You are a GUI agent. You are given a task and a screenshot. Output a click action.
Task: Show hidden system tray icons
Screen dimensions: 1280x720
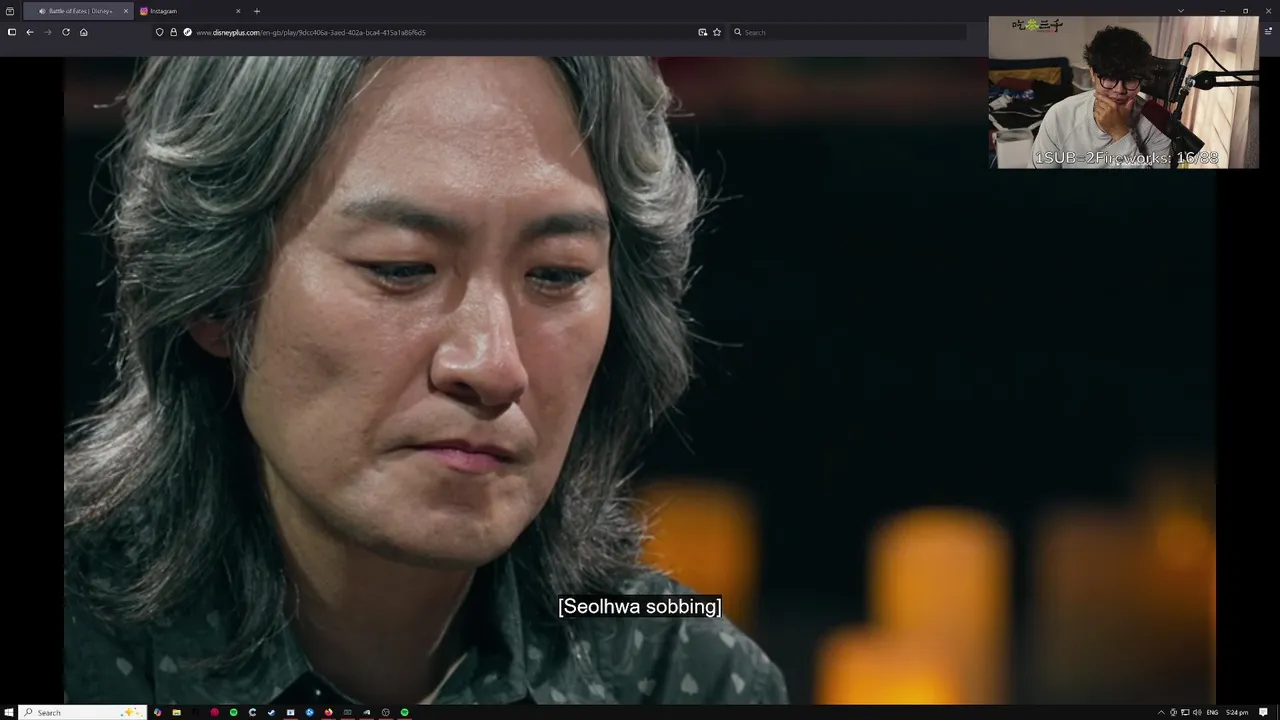point(1161,712)
